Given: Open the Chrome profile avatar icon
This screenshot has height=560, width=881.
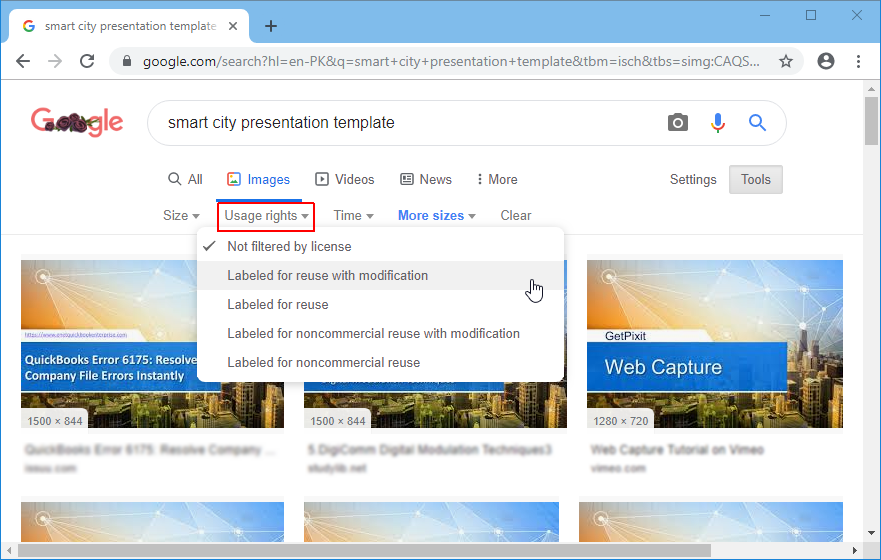Looking at the screenshot, I should coord(825,61).
